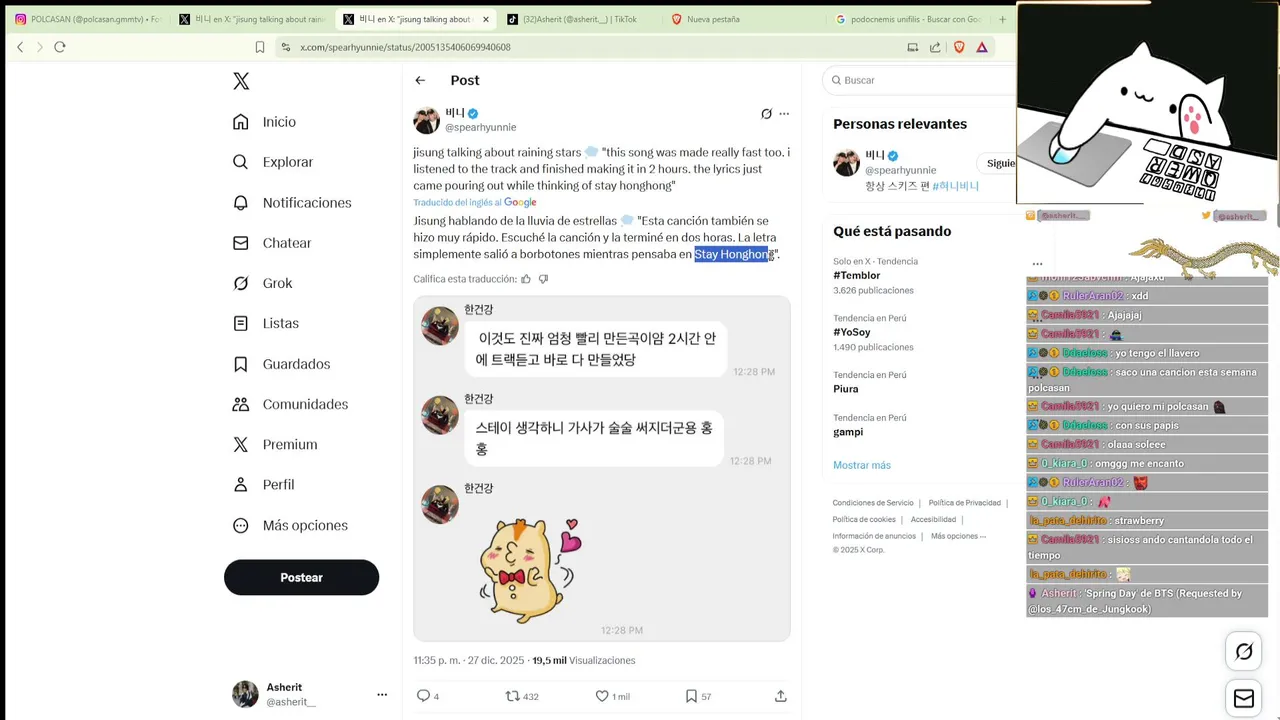Go back with the Post arrow
This screenshot has width=1280, height=720.
[420, 80]
